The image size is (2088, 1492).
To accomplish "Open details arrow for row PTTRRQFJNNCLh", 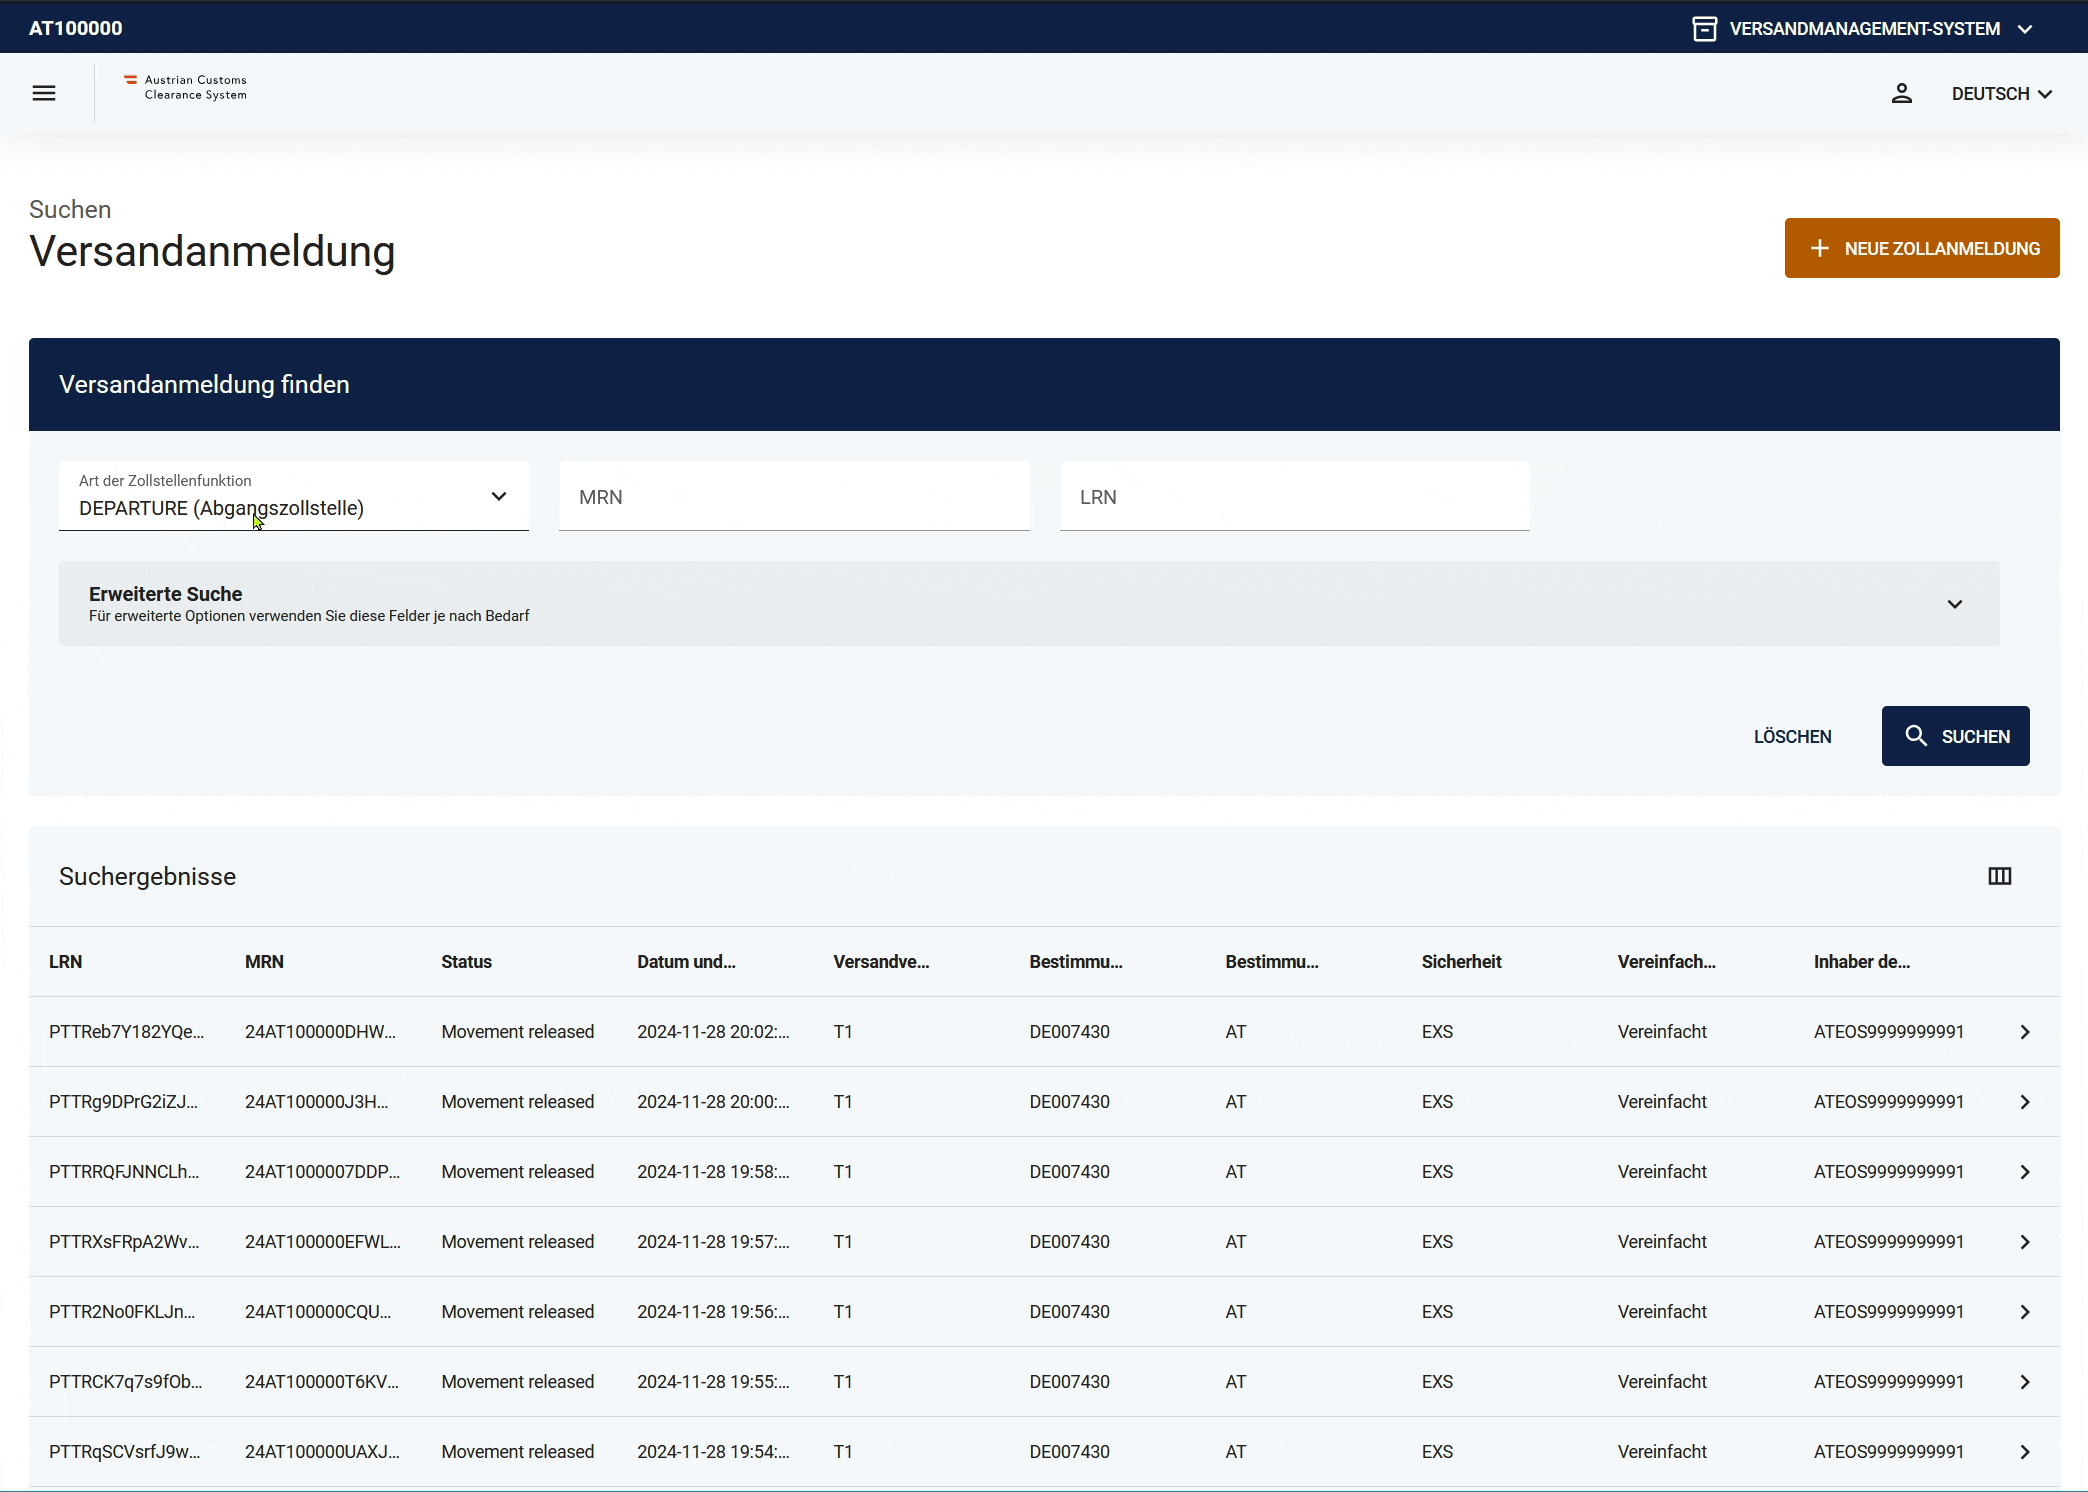I will 2024,1172.
